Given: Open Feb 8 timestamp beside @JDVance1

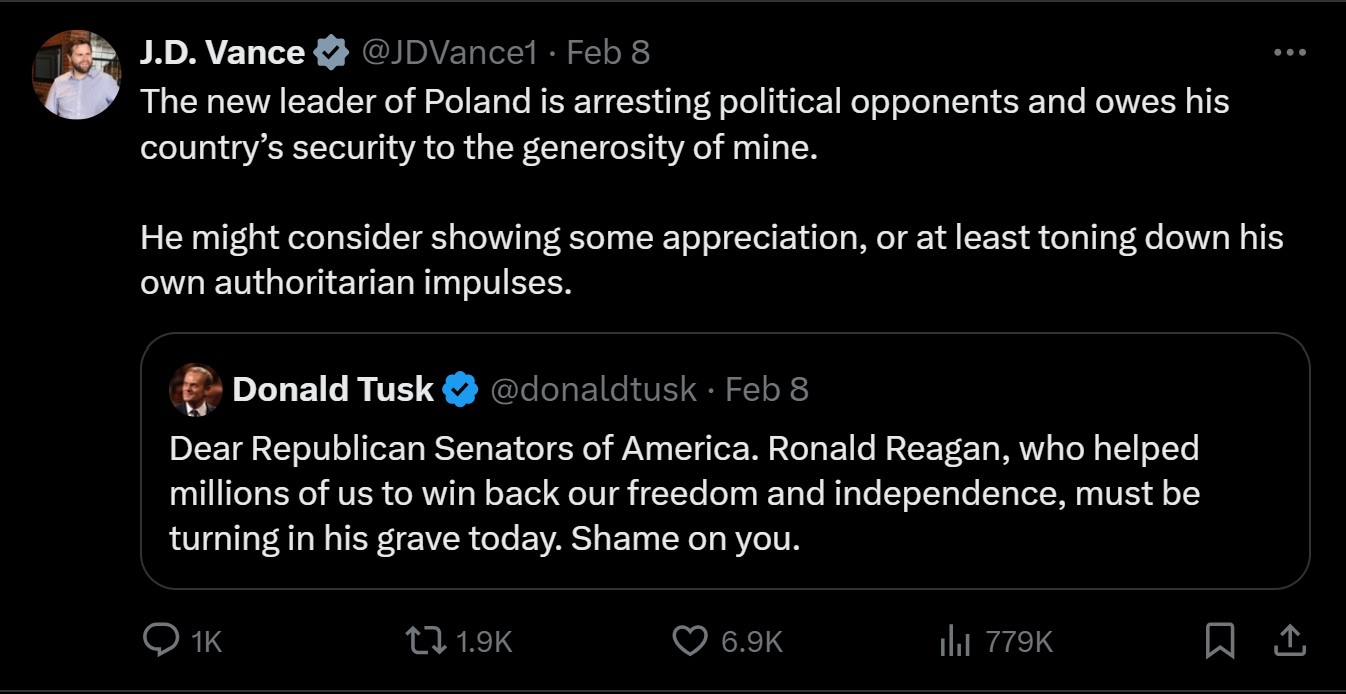Looking at the screenshot, I should click(608, 52).
